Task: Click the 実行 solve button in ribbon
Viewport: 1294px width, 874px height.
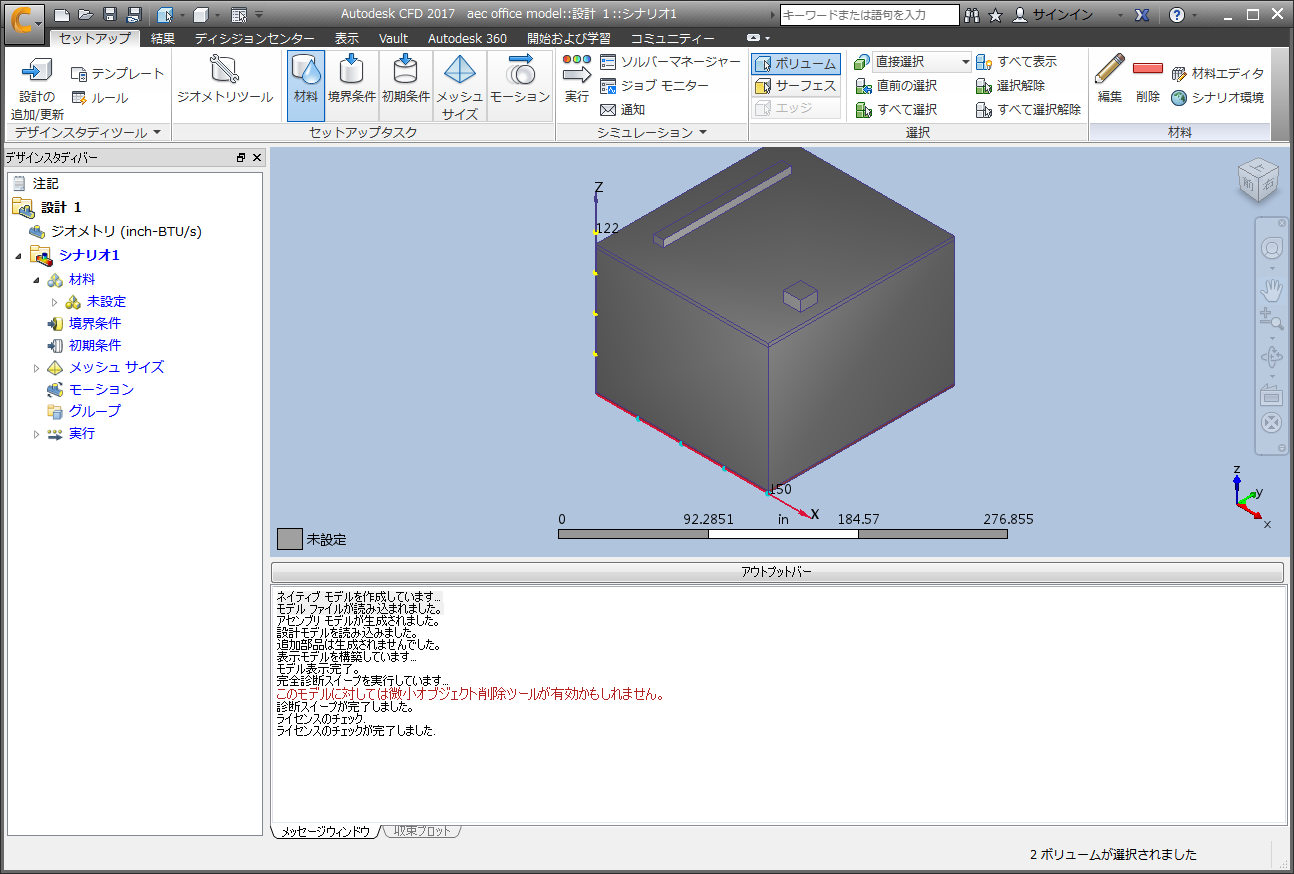Action: click(x=577, y=81)
